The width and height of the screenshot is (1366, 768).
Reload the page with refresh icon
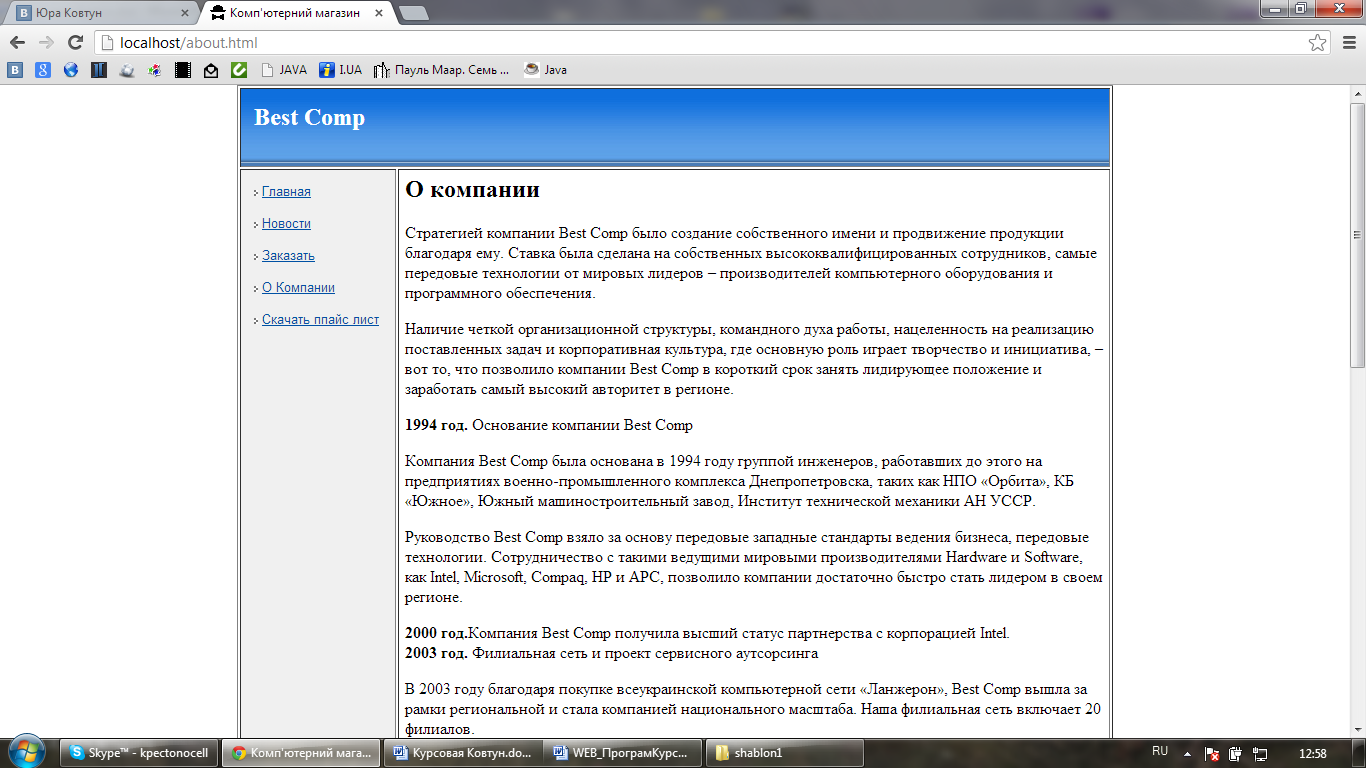click(75, 42)
